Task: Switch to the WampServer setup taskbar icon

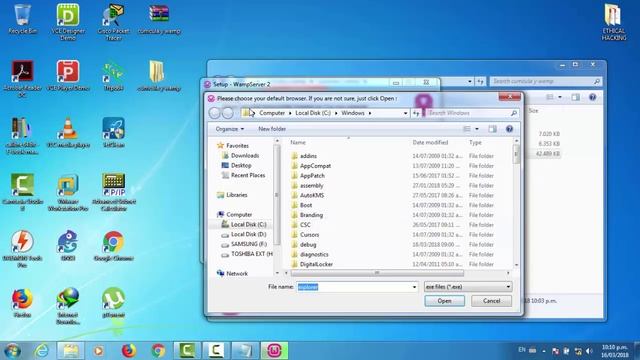Action: coord(274,351)
